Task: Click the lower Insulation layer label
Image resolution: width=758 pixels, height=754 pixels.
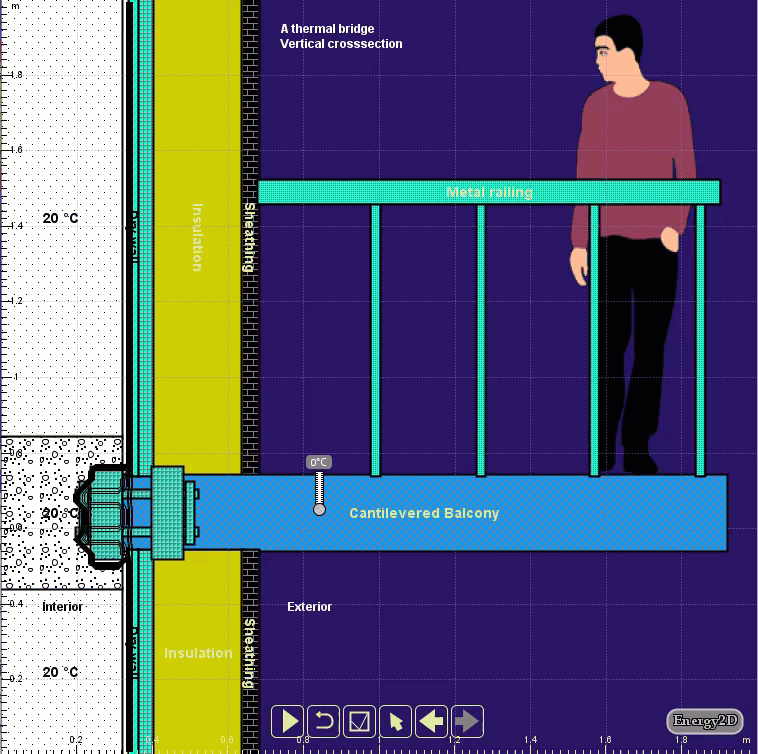Action: pos(198,653)
